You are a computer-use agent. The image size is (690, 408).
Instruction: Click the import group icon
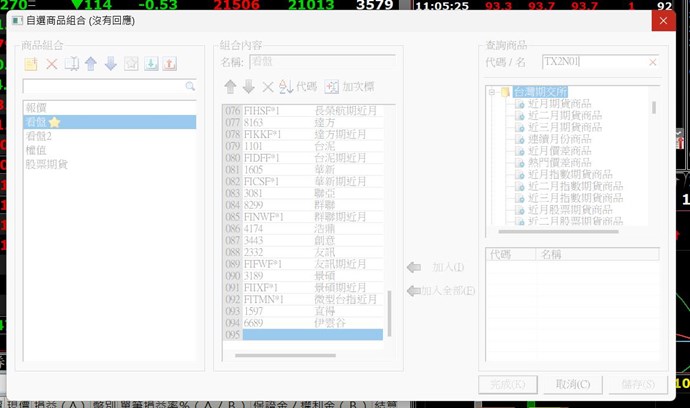click(150, 64)
